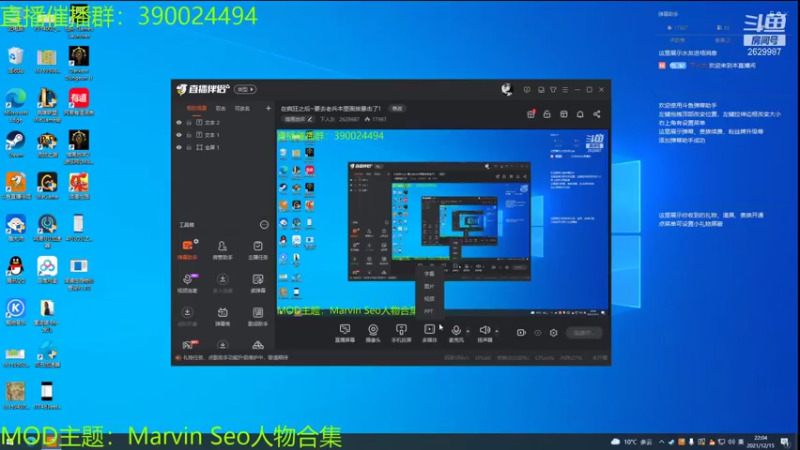Select 字幕 from the multimedia popup menu
Image resolution: width=800 pixels, height=450 pixels.
pyautogui.click(x=429, y=274)
